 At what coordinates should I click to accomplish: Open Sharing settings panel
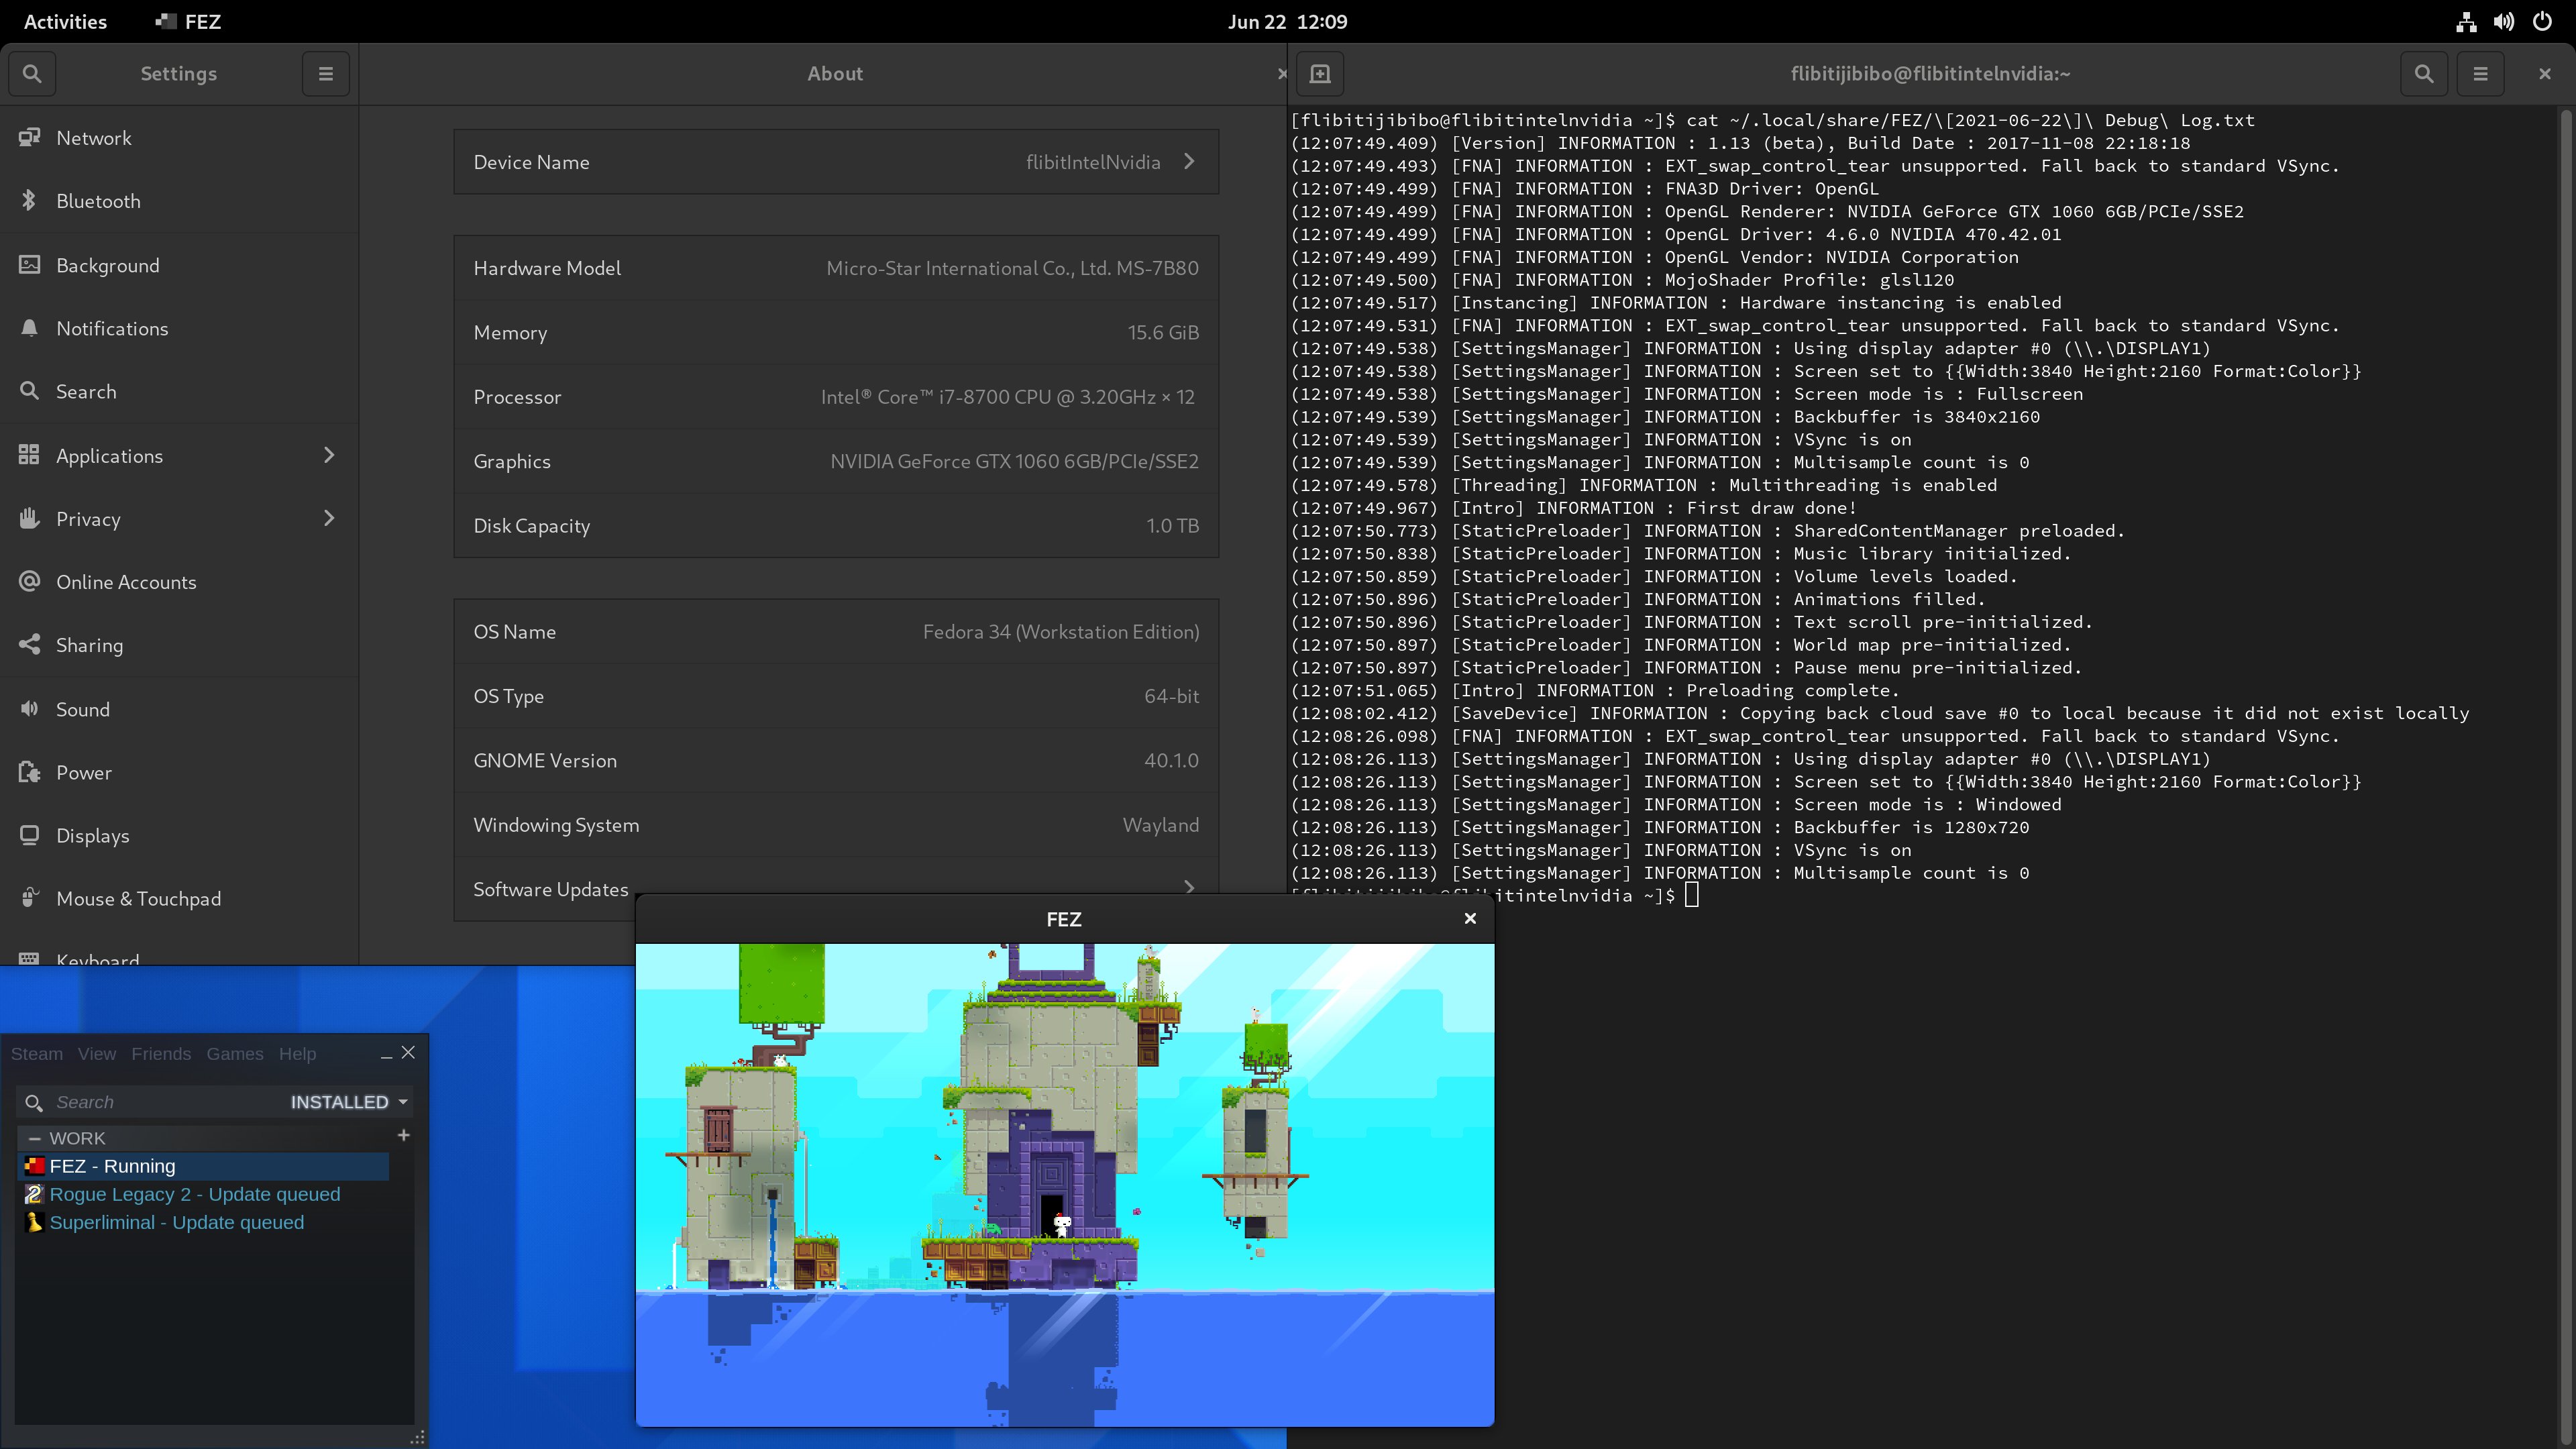pyautogui.click(x=179, y=645)
